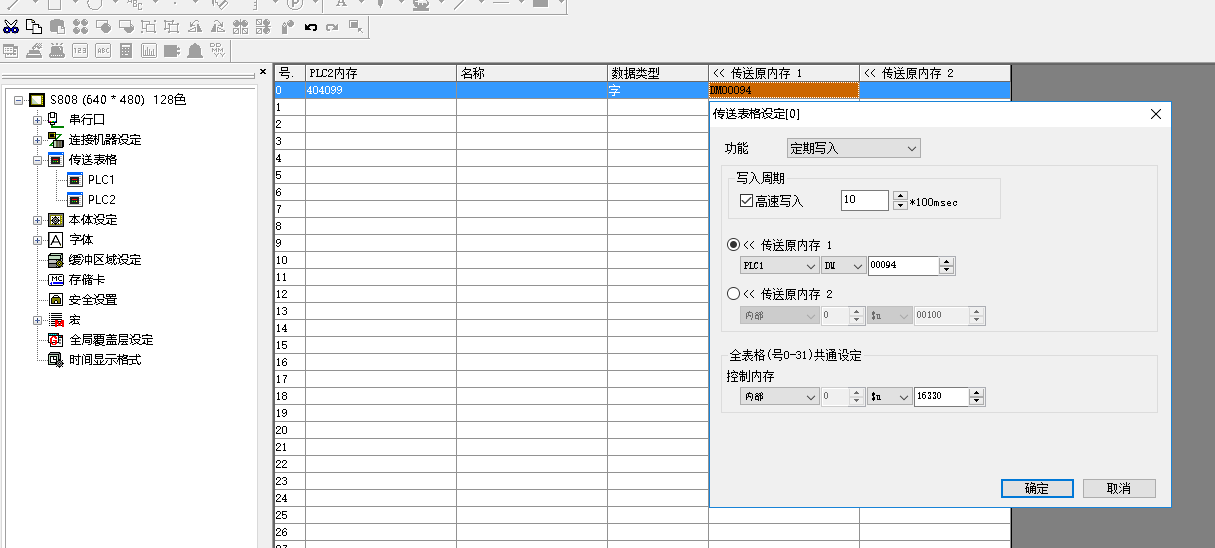This screenshot has width=1215, height=548.
Task: Increase the write cycle value stepper
Action: [x=900, y=196]
